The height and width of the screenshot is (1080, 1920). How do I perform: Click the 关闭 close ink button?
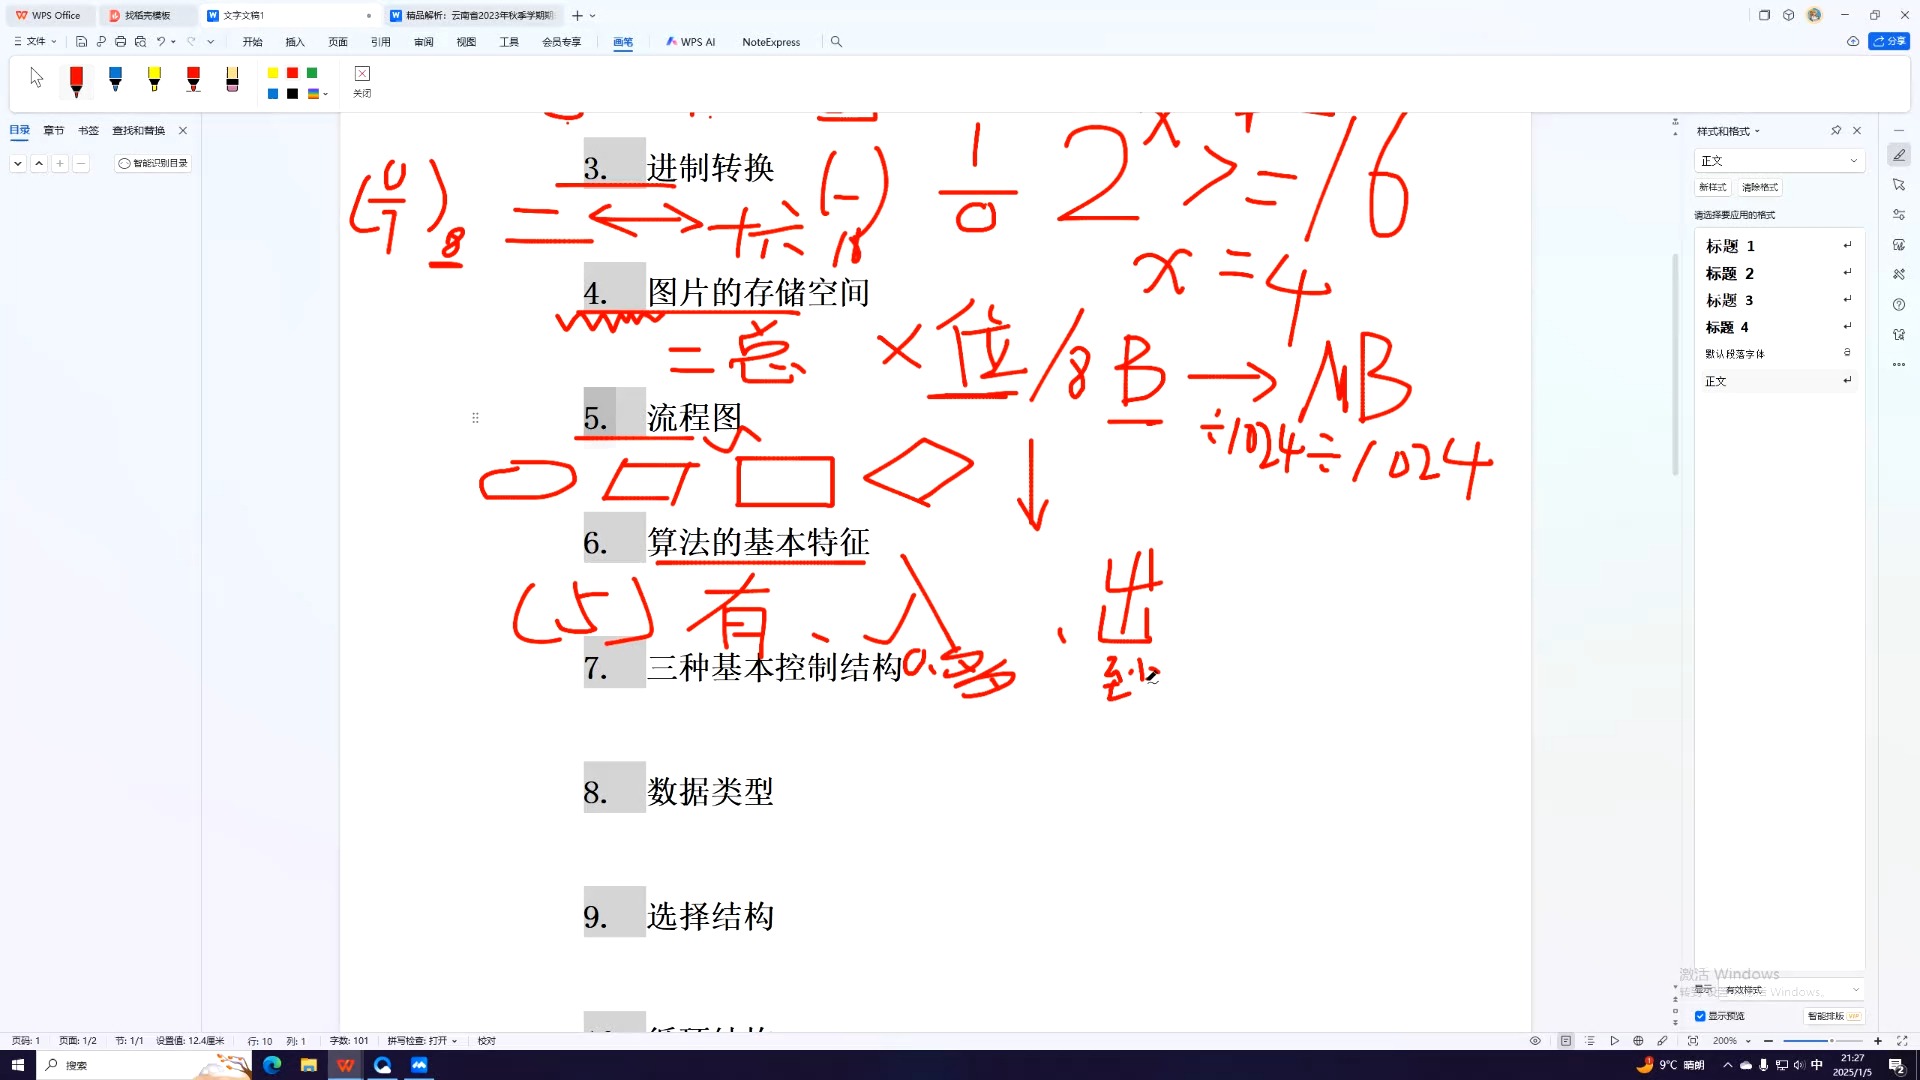pyautogui.click(x=362, y=80)
